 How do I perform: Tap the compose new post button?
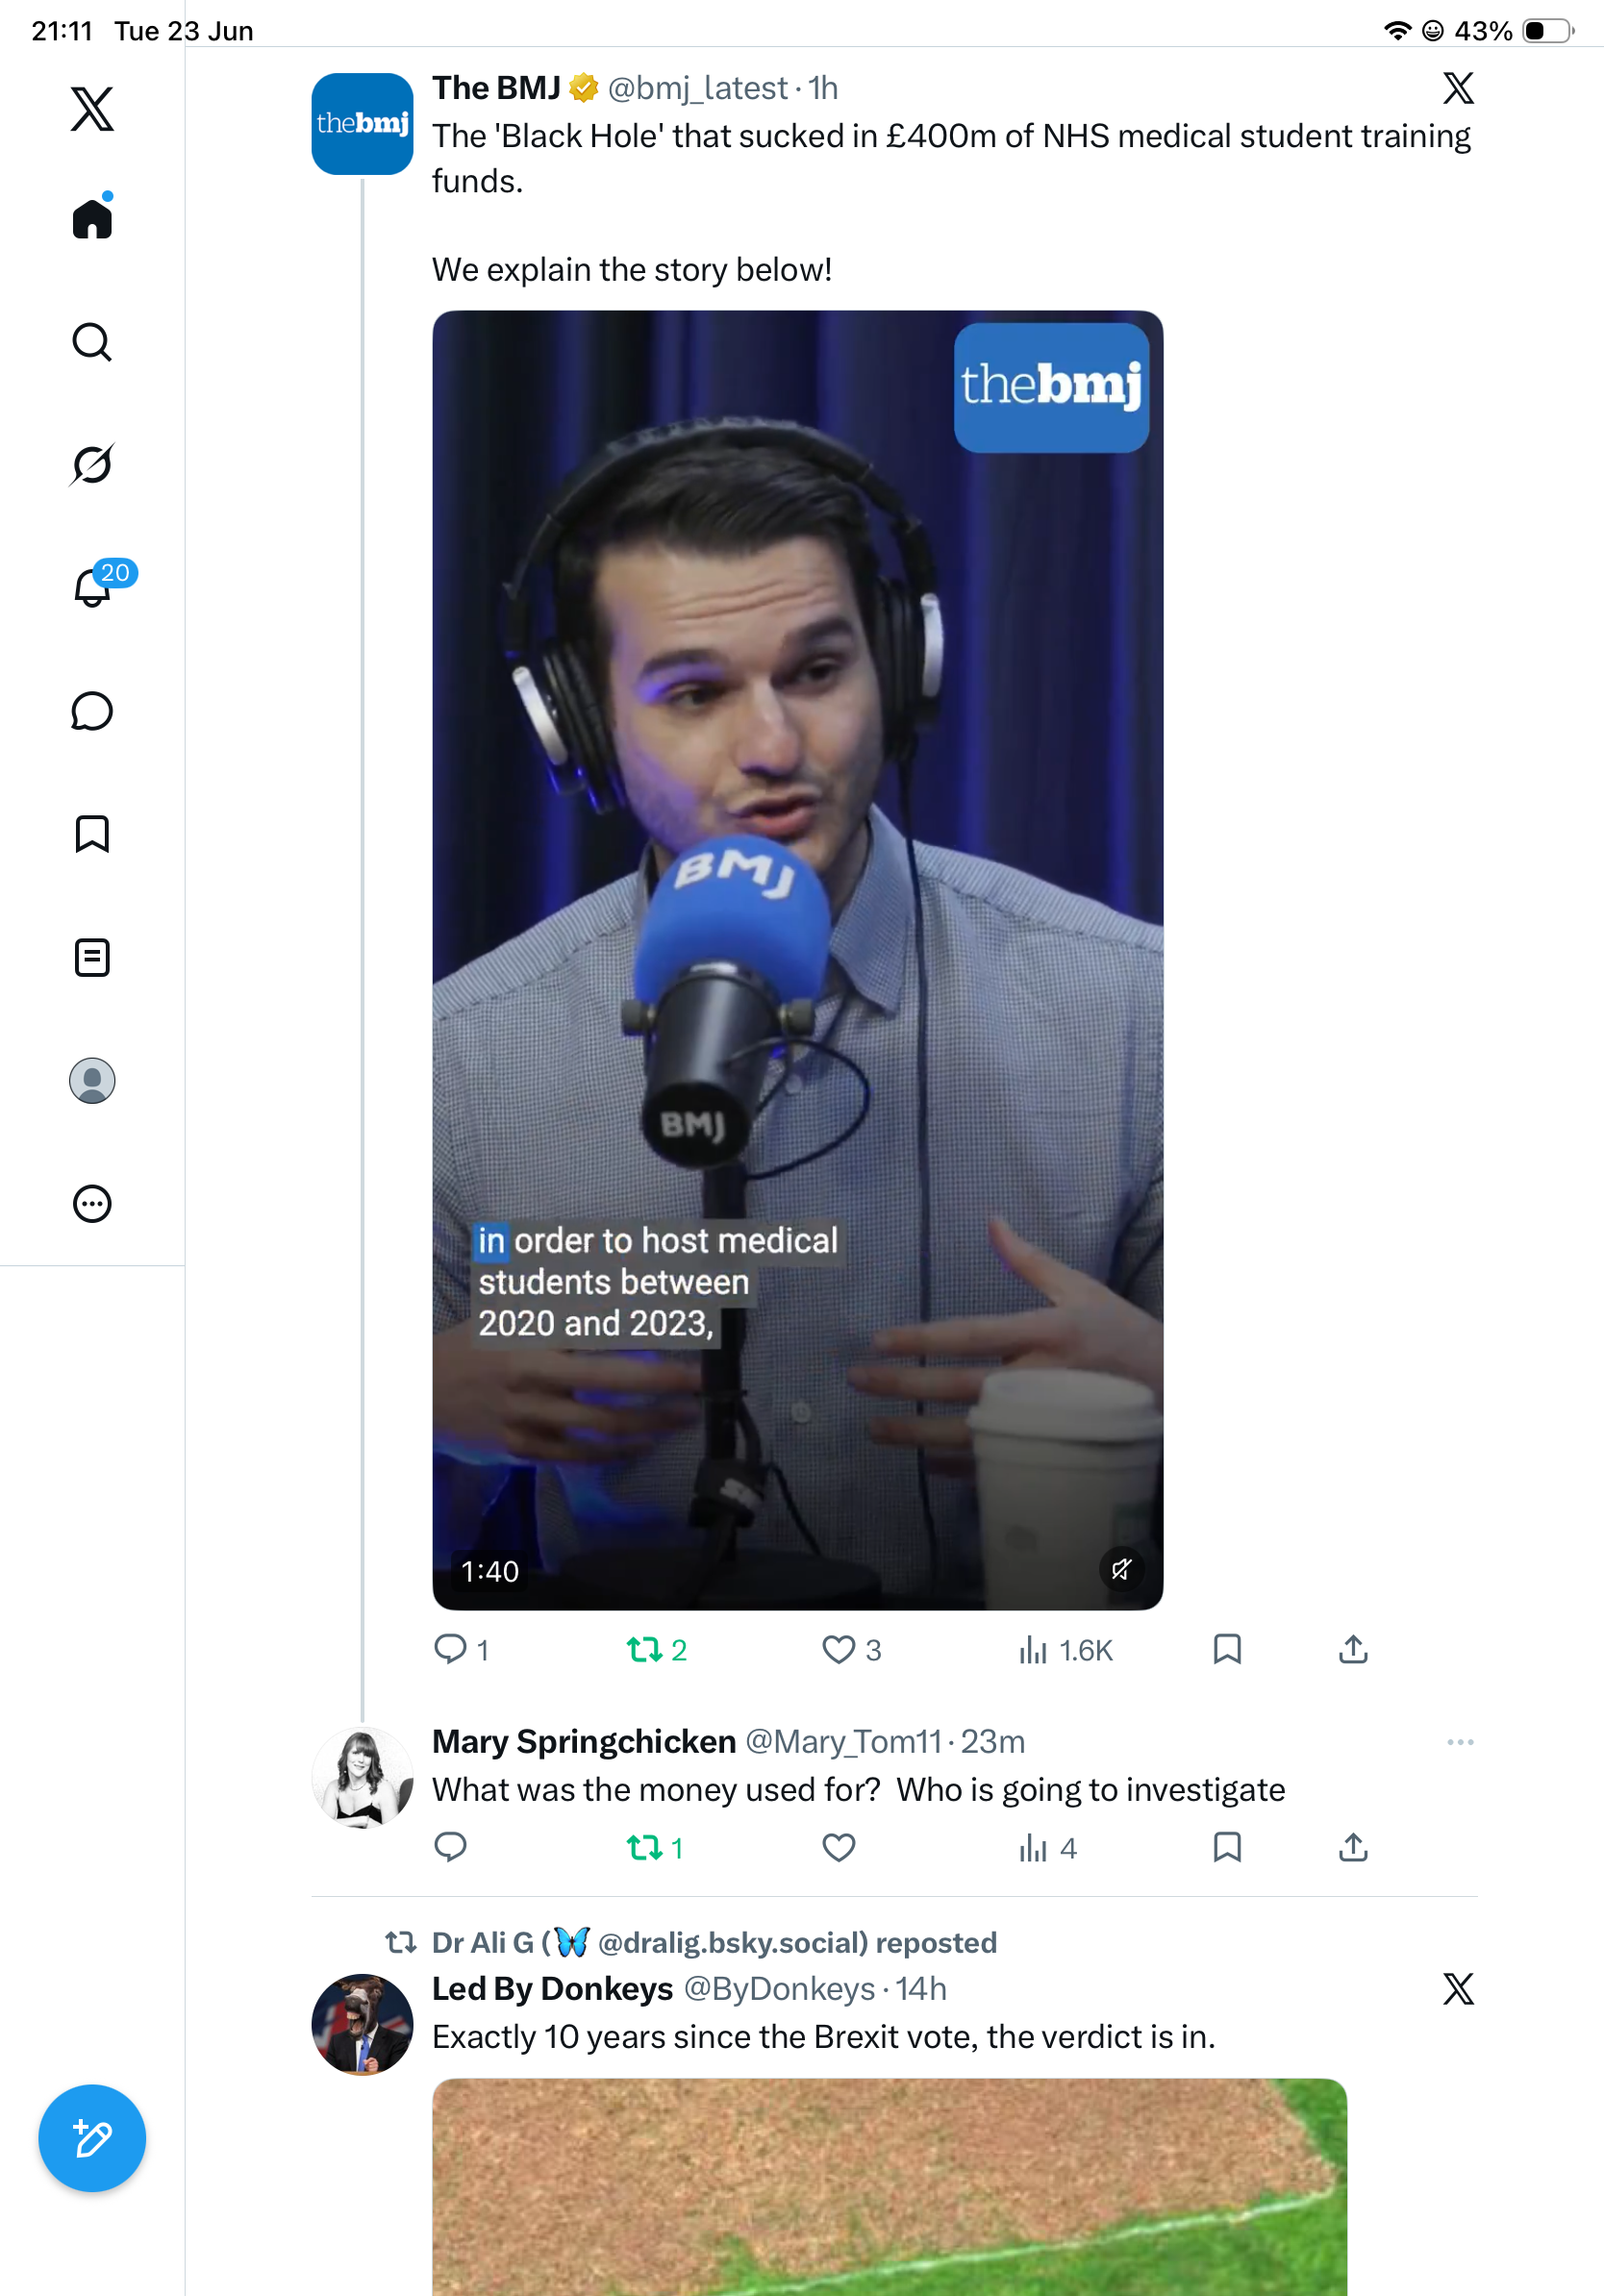pyautogui.click(x=92, y=2138)
